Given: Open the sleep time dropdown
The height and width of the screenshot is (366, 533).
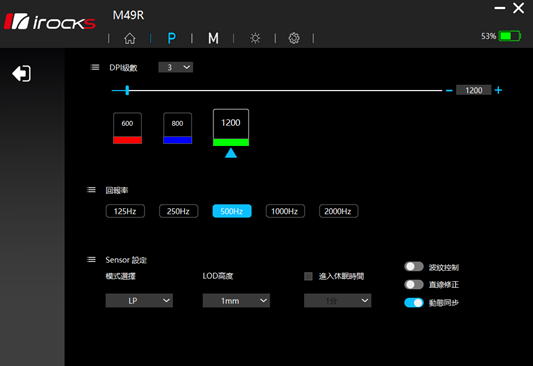Looking at the screenshot, I should [x=338, y=300].
